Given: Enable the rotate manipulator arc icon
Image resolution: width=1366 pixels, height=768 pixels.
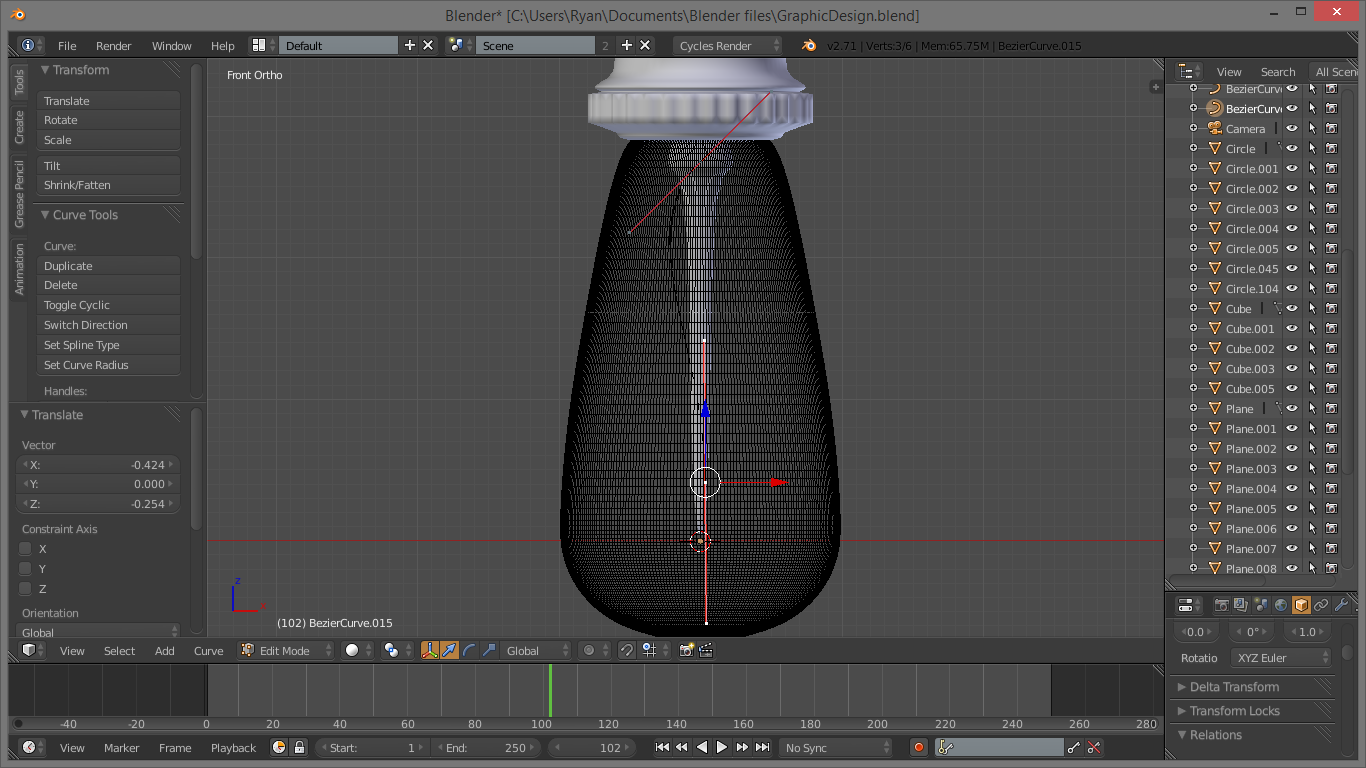Looking at the screenshot, I should pos(469,650).
